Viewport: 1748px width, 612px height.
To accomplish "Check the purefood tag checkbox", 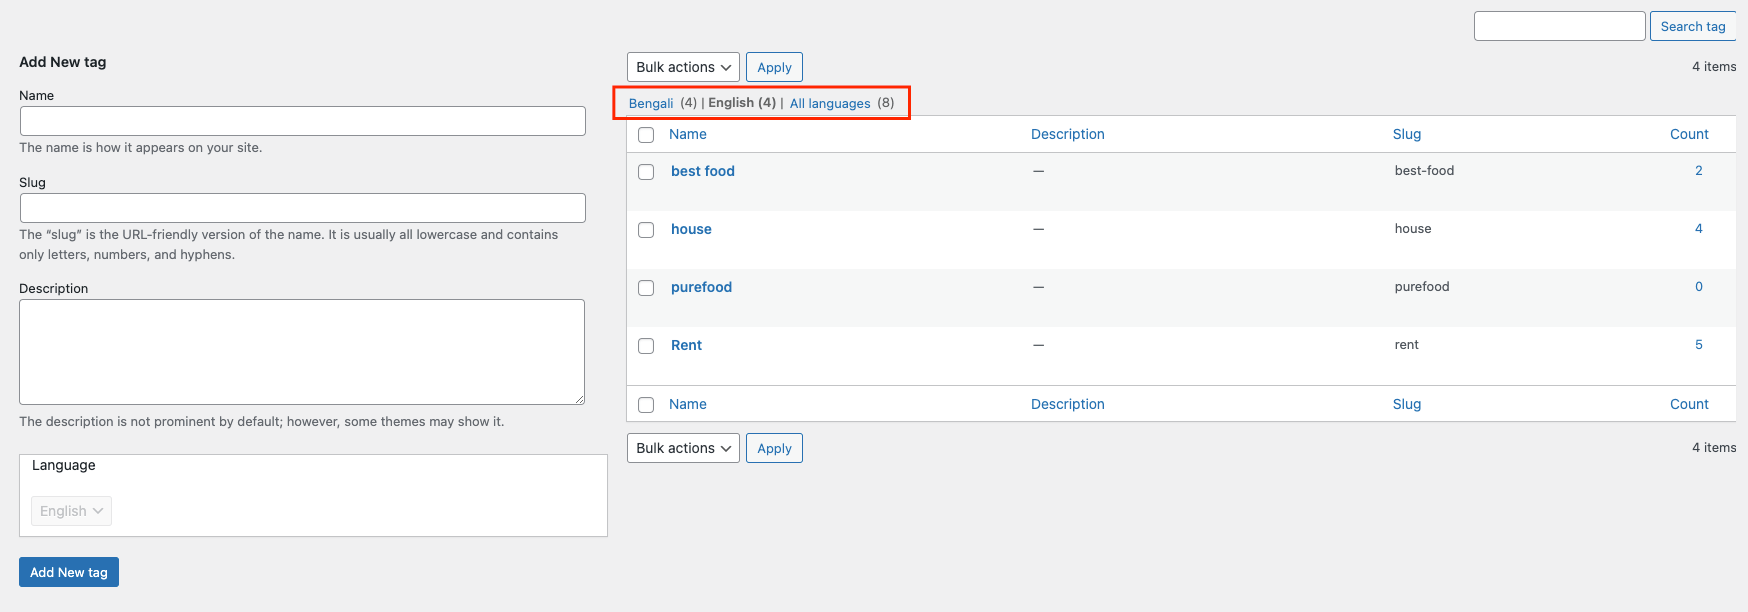I will click(646, 288).
